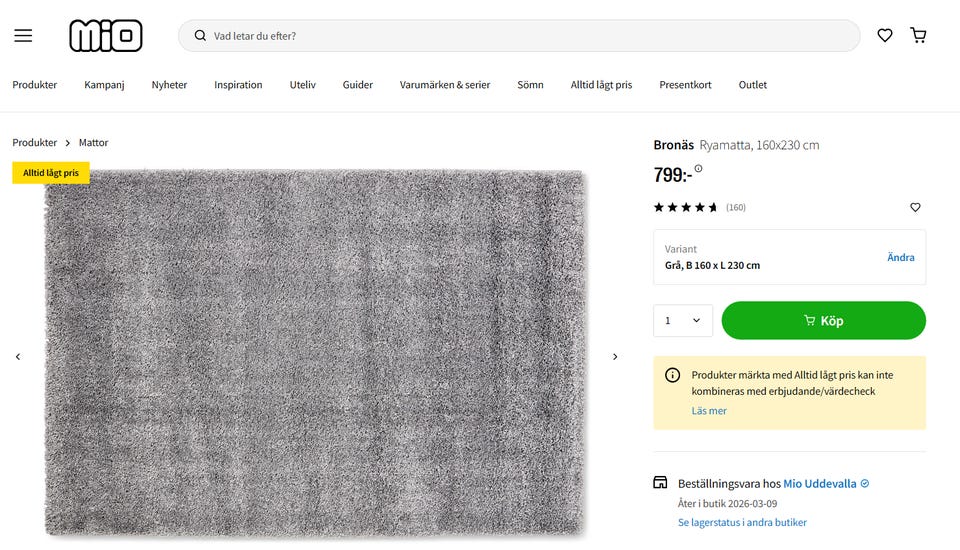Click the magnifier search icon
960x550 pixels.
click(x=200, y=36)
